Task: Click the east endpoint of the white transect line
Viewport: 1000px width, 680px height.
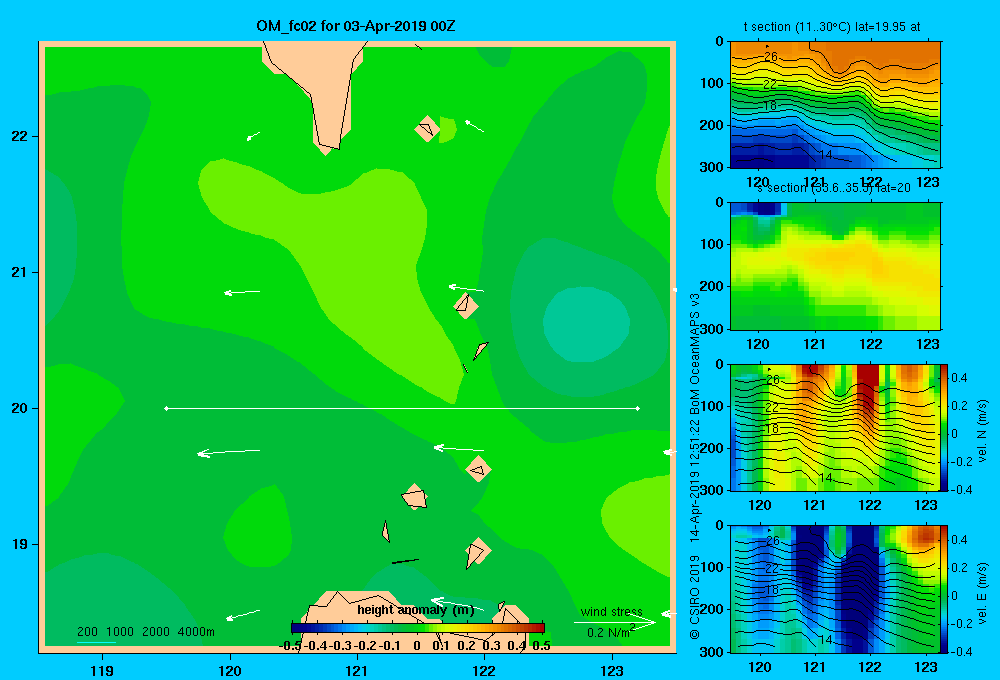Action: pos(638,408)
